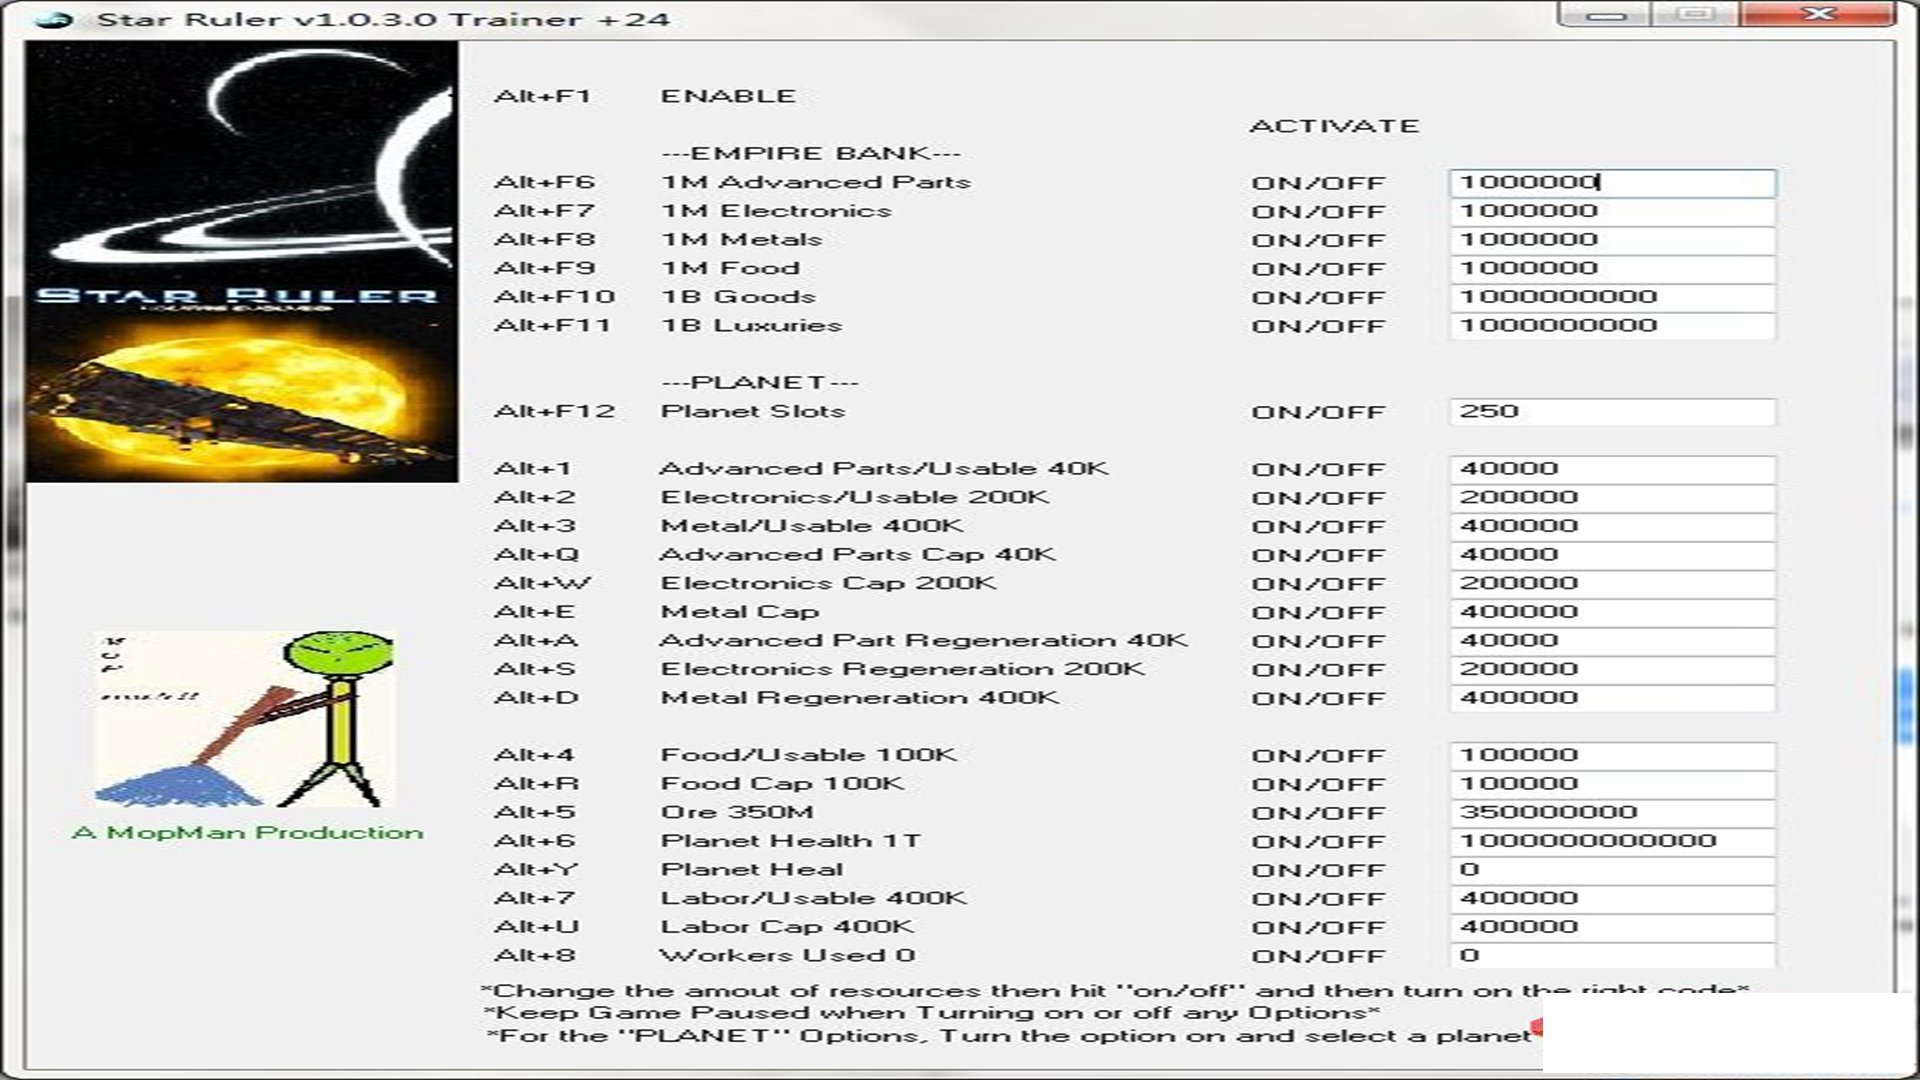Toggle ON/OFF for Planet Health 1T
The height and width of the screenshot is (1080, 1920).
pyautogui.click(x=1317, y=842)
